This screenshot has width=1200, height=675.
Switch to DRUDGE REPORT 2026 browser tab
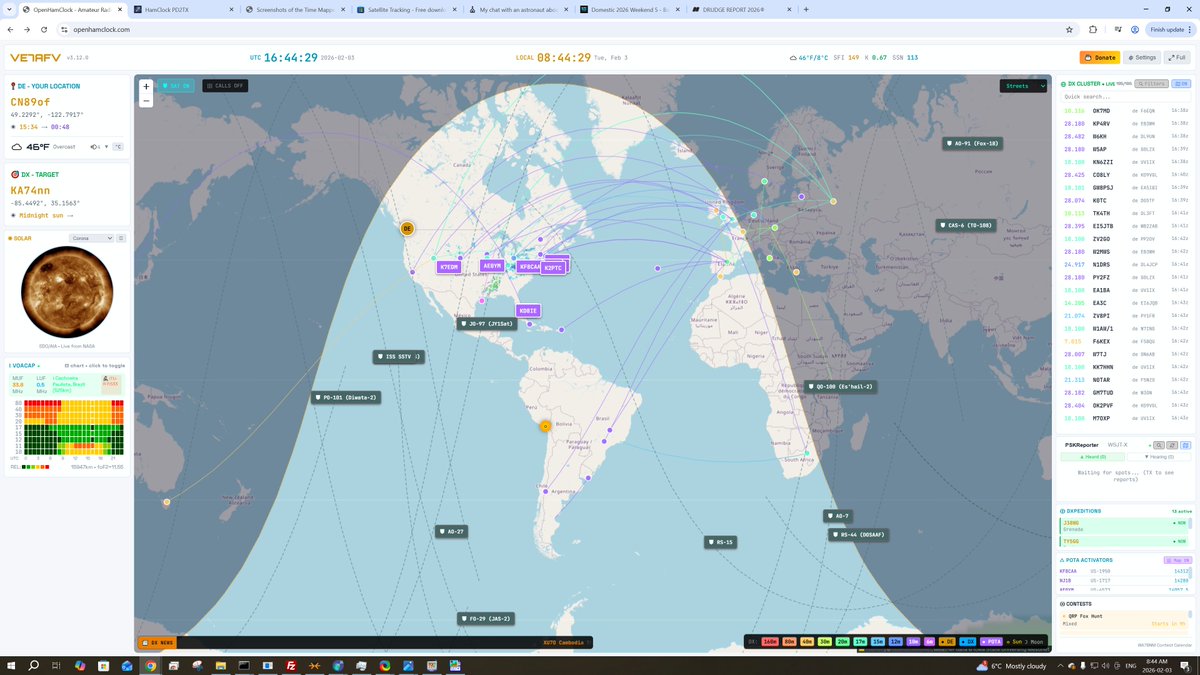[x=739, y=9]
